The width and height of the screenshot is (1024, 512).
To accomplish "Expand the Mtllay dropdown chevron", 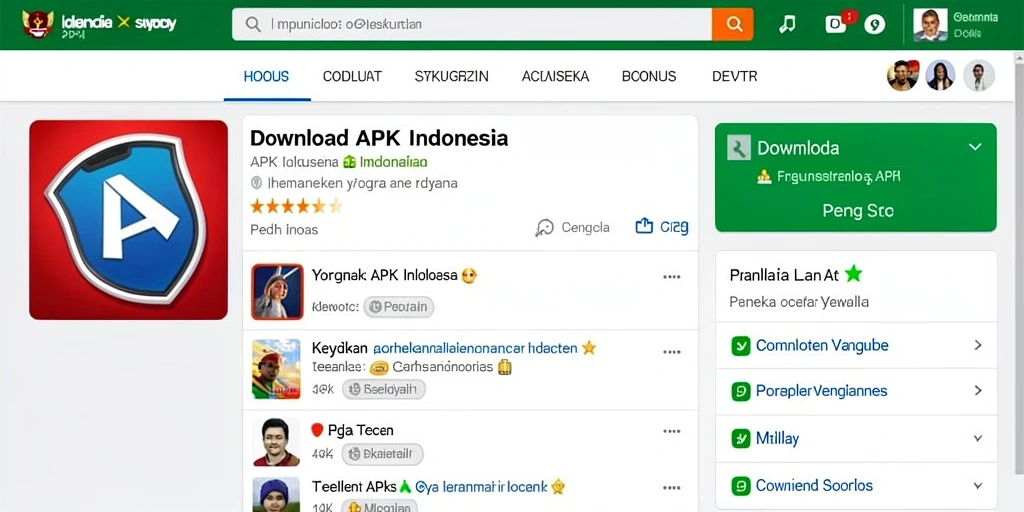I will tap(978, 438).
